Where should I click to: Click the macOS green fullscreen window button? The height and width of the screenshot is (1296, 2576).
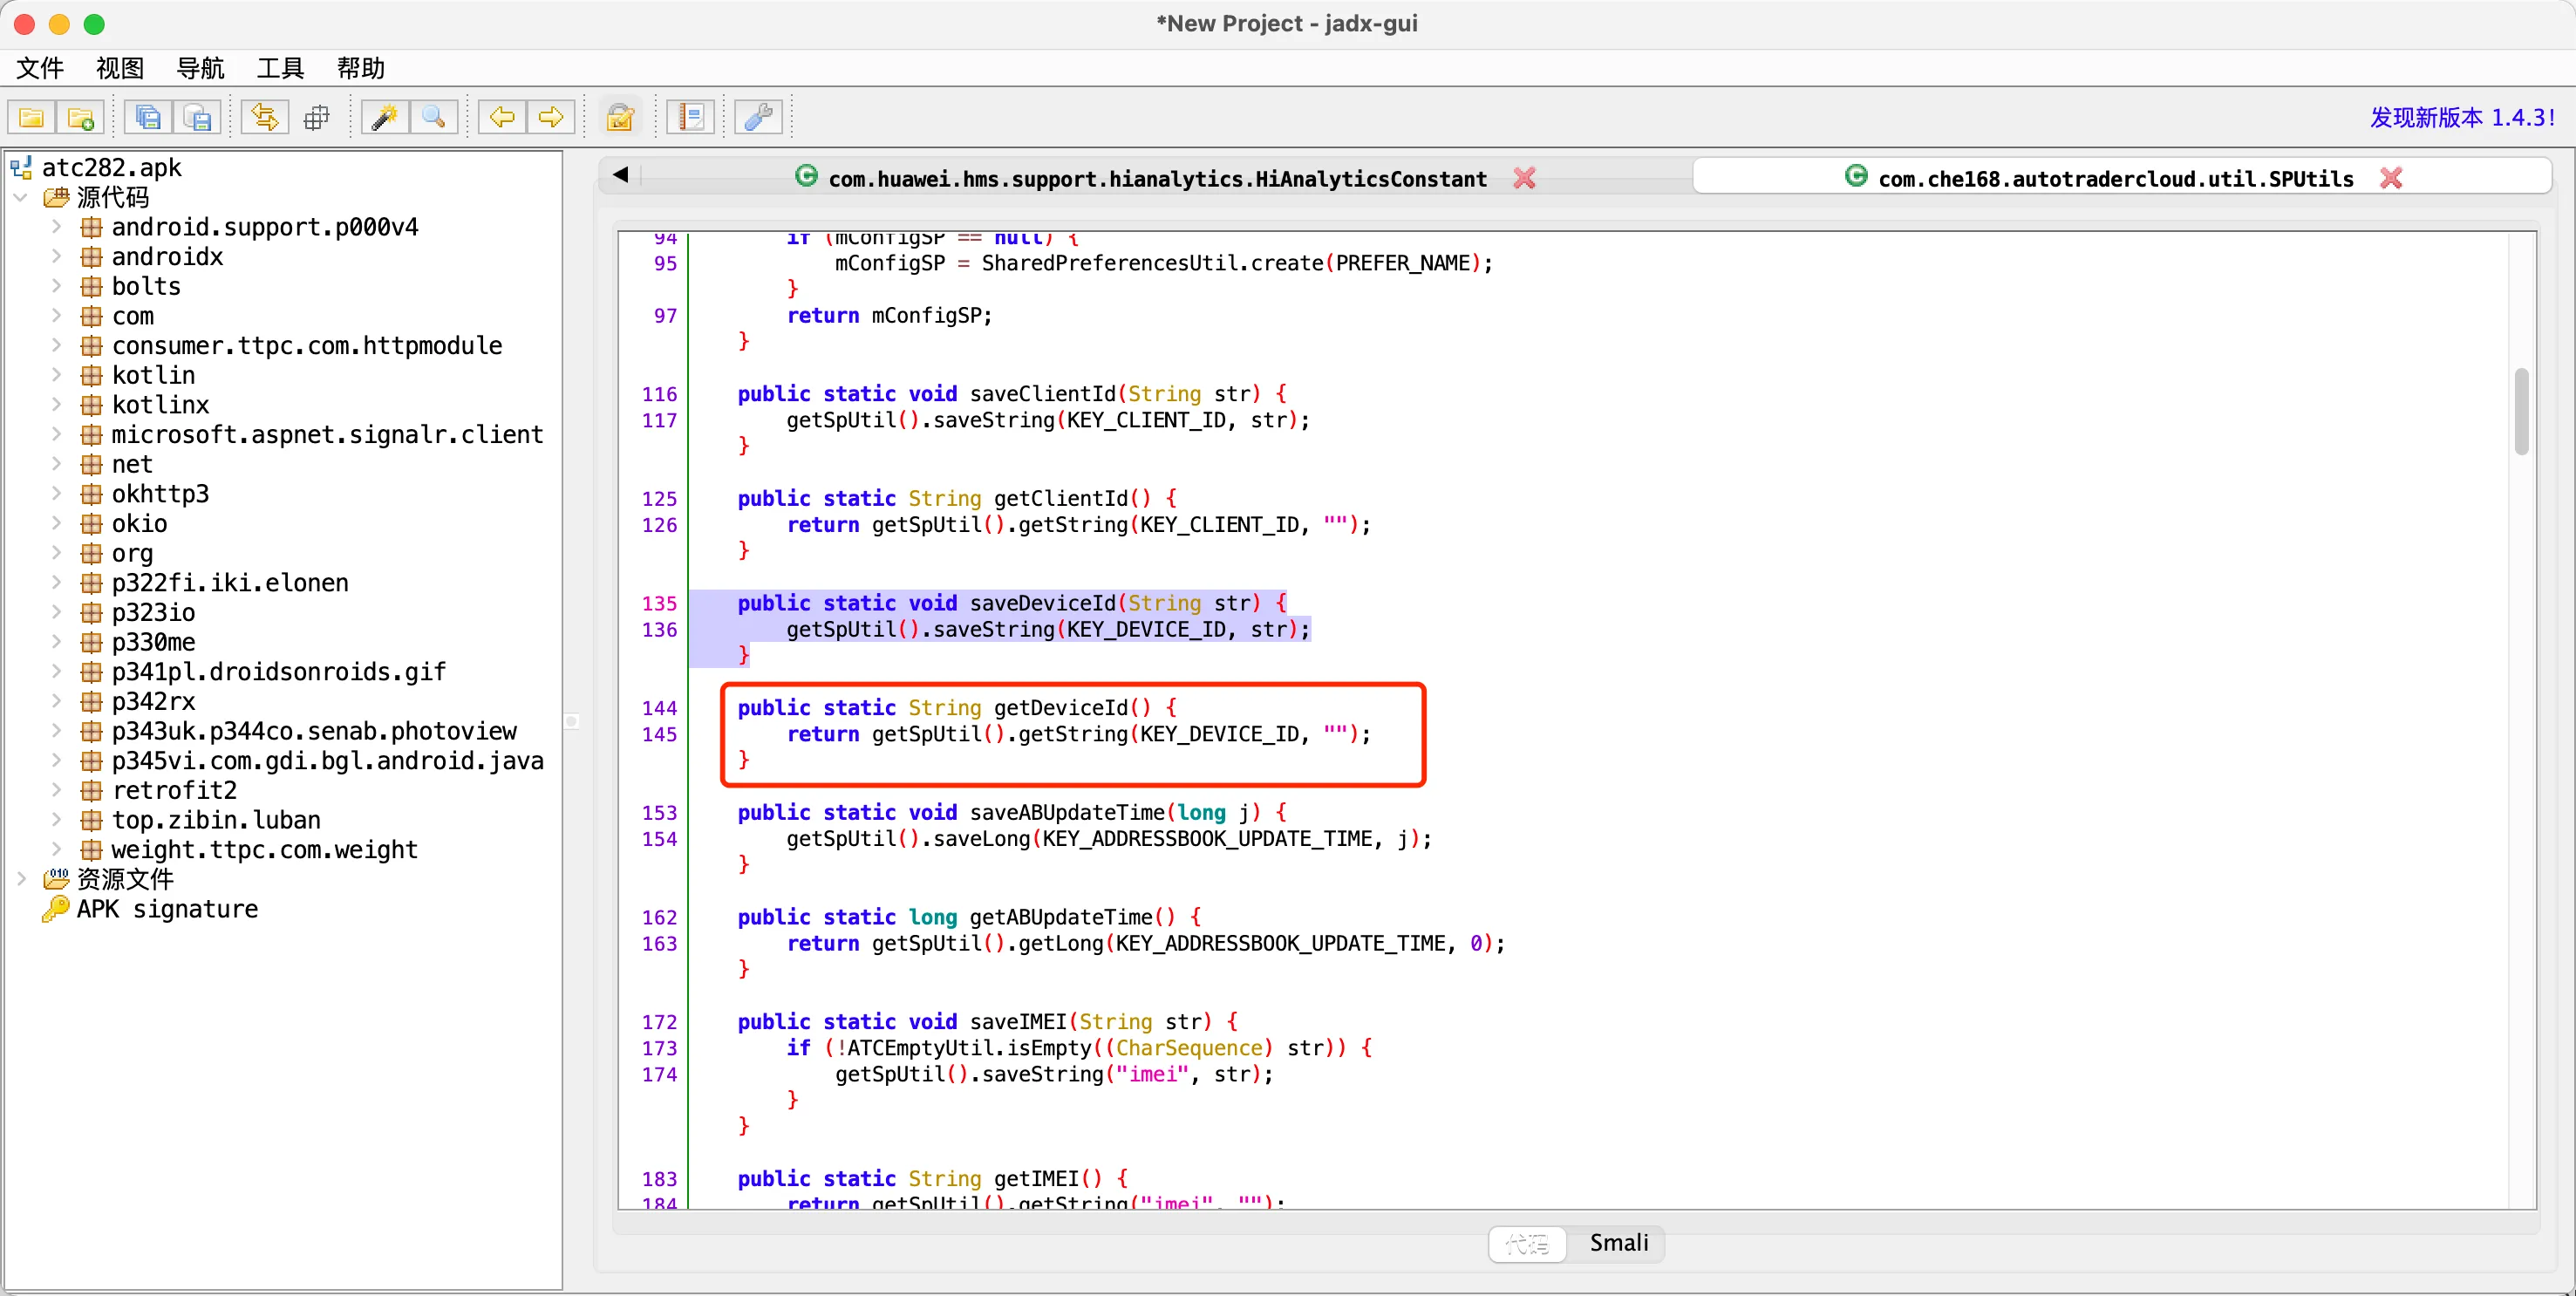pyautogui.click(x=94, y=24)
